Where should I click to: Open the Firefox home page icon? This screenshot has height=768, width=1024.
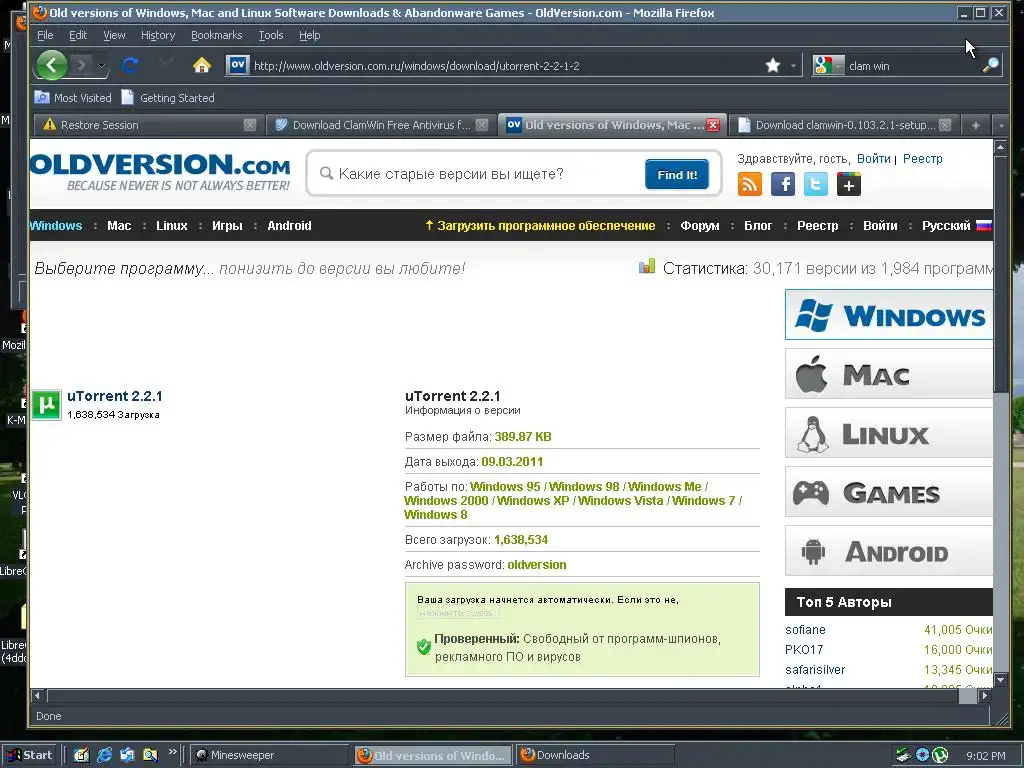click(x=202, y=65)
